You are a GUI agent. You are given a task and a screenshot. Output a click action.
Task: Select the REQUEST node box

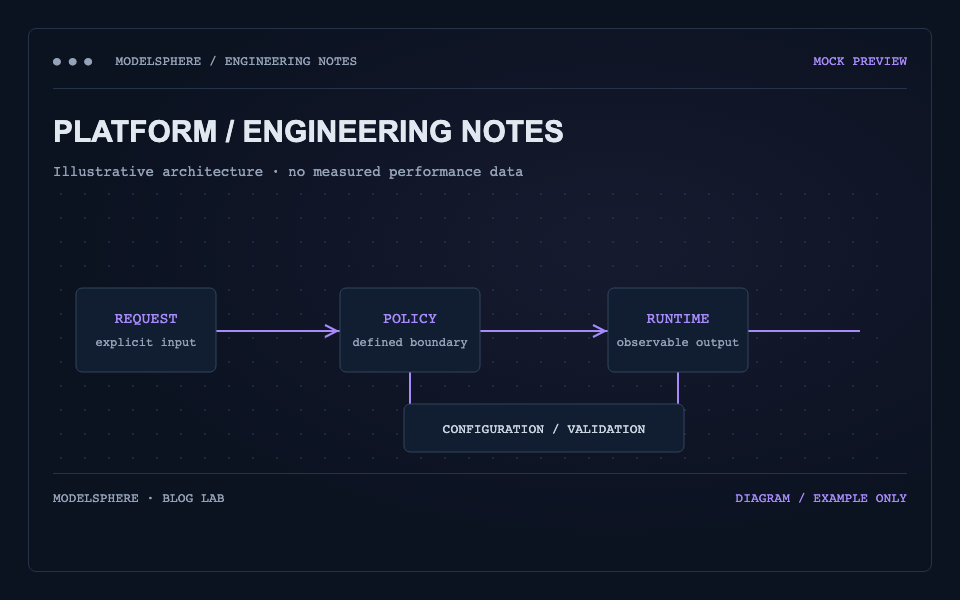[x=146, y=330]
